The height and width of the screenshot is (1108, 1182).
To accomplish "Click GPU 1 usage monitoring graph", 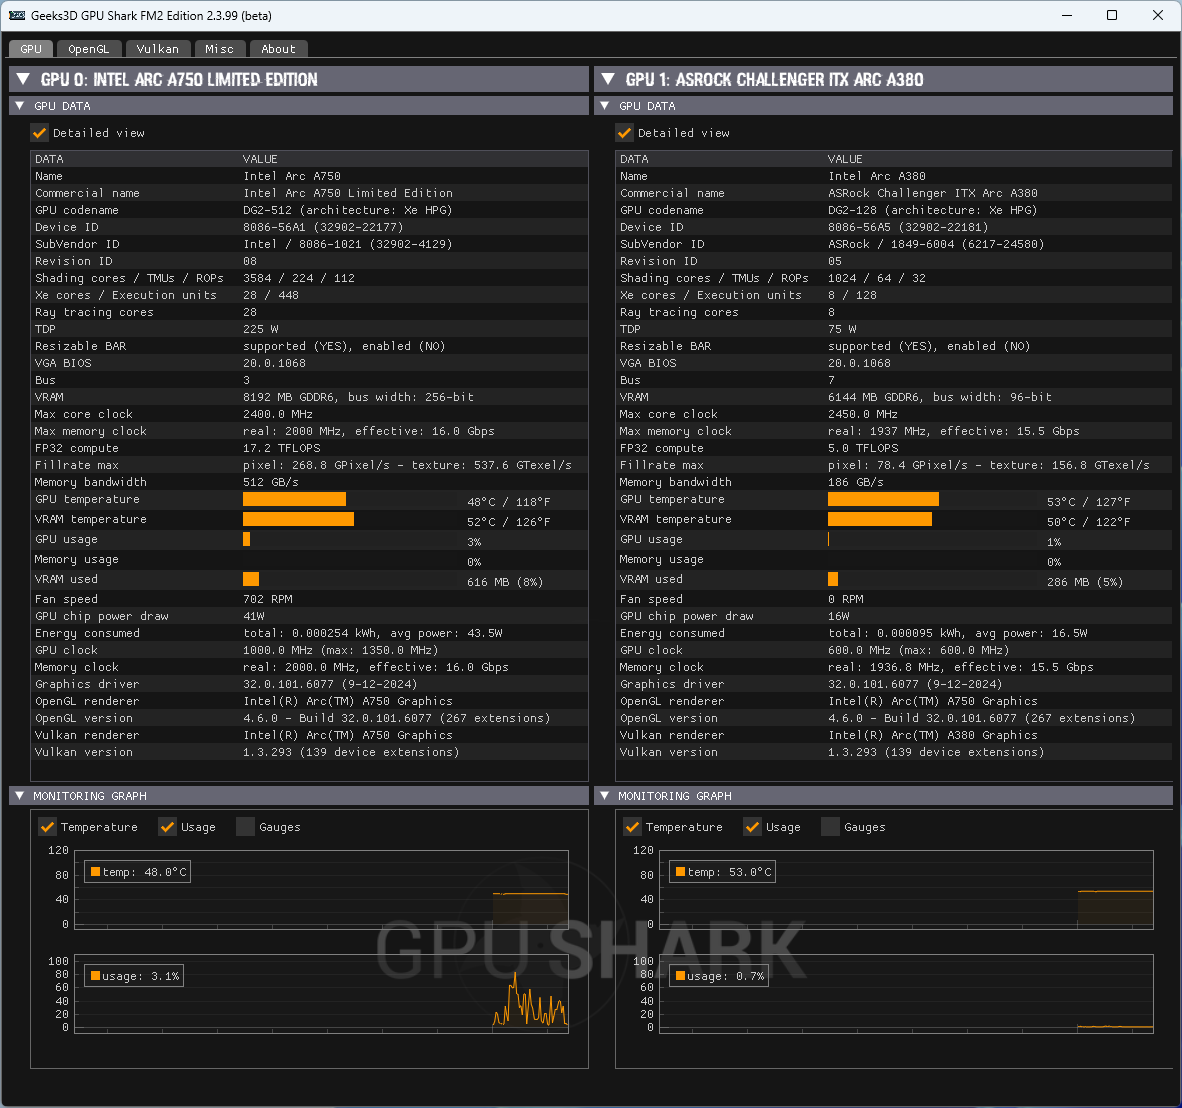I will point(906,993).
